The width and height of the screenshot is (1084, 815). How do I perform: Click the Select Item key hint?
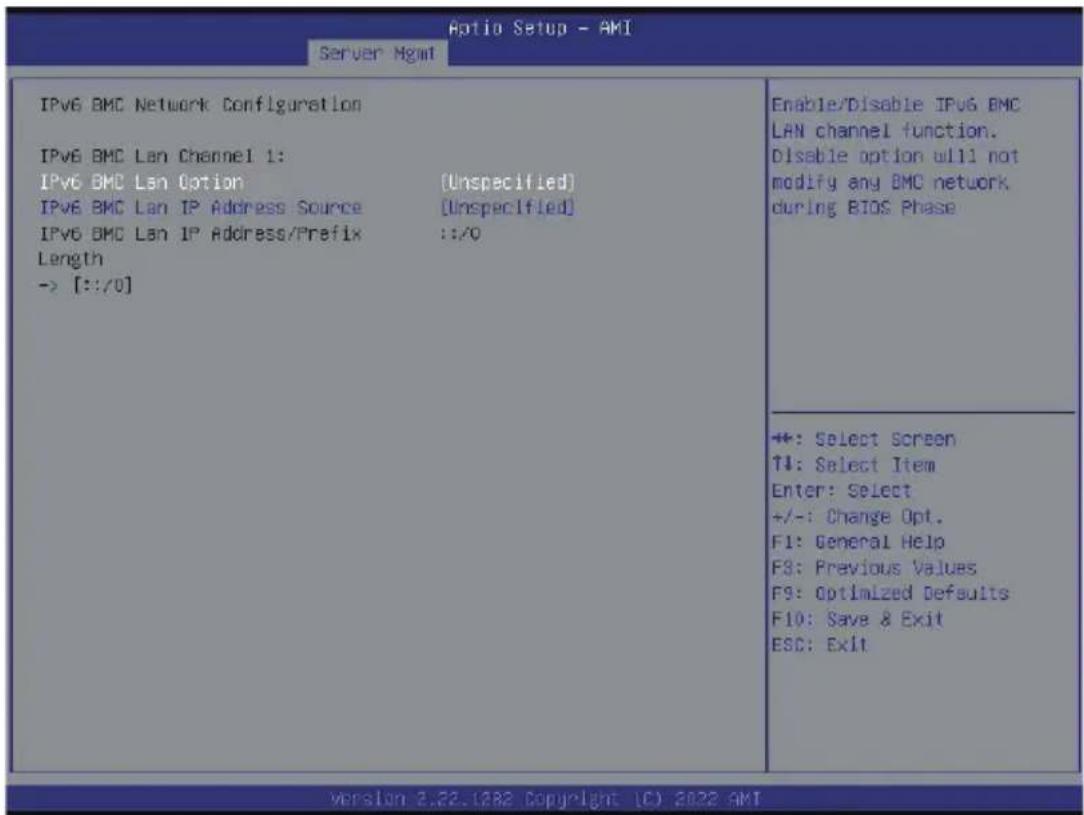pos(854,465)
